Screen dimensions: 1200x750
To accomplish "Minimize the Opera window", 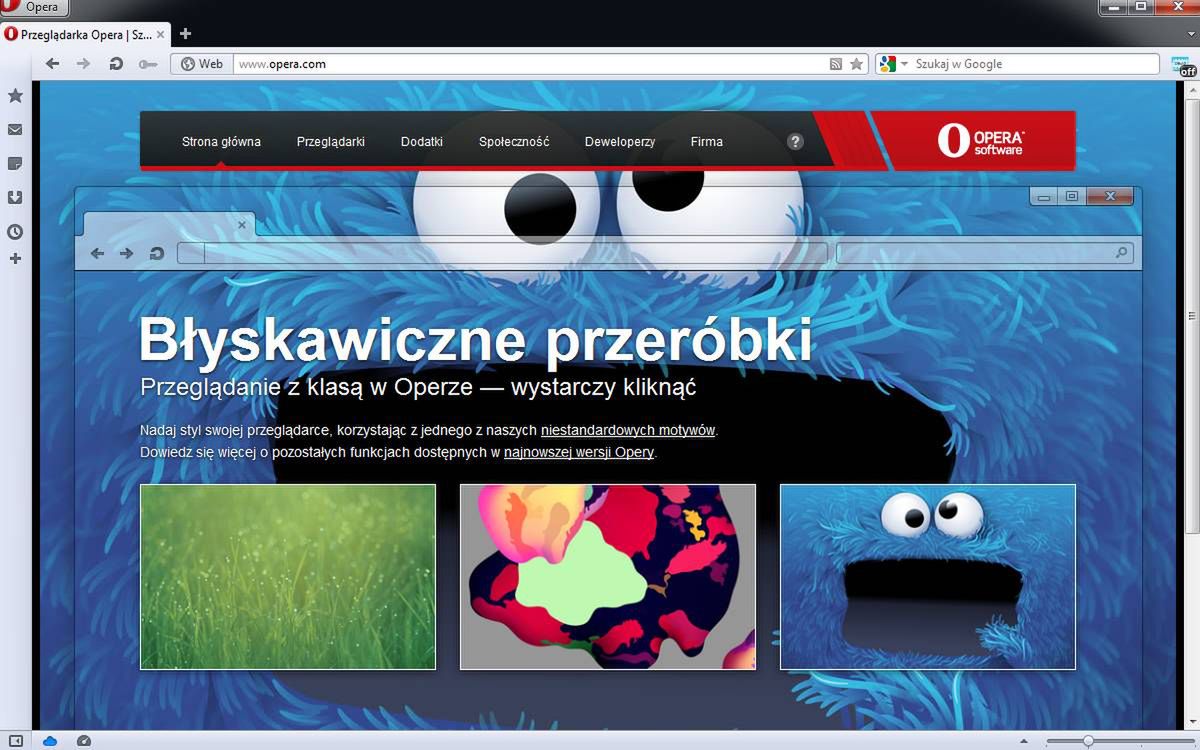I will (x=1115, y=7).
